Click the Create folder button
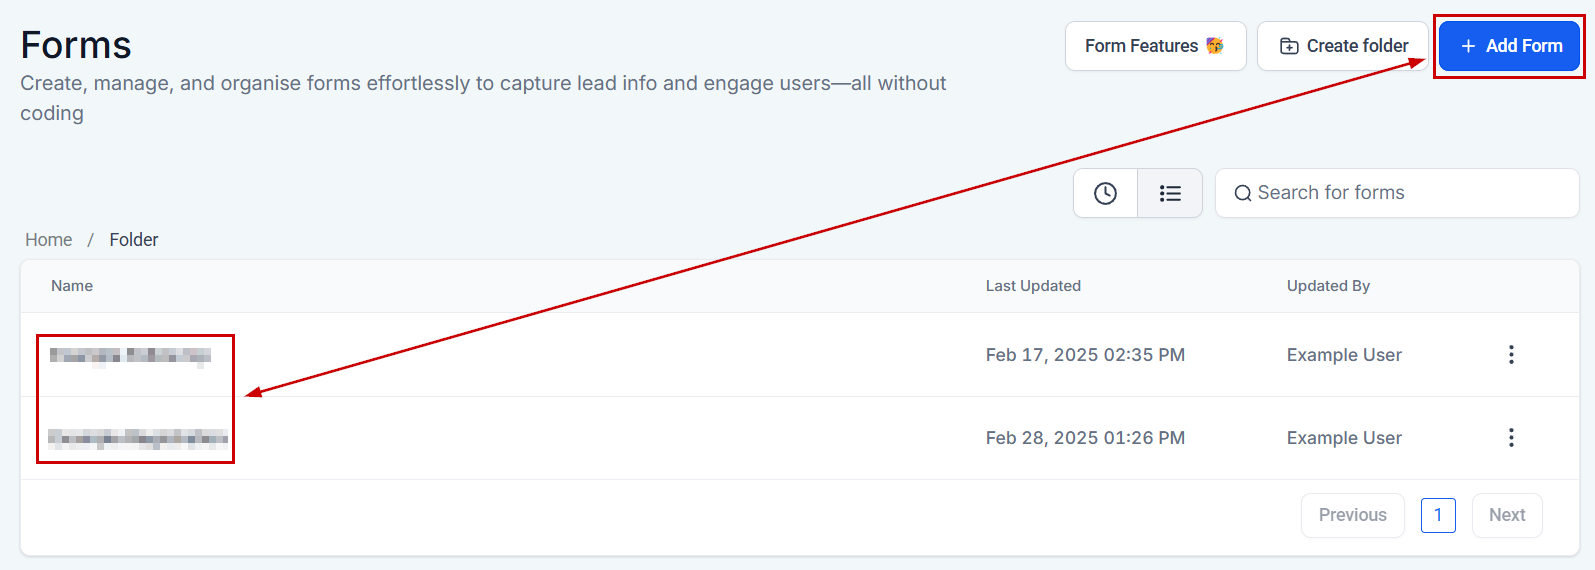The image size is (1595, 570). (1343, 46)
